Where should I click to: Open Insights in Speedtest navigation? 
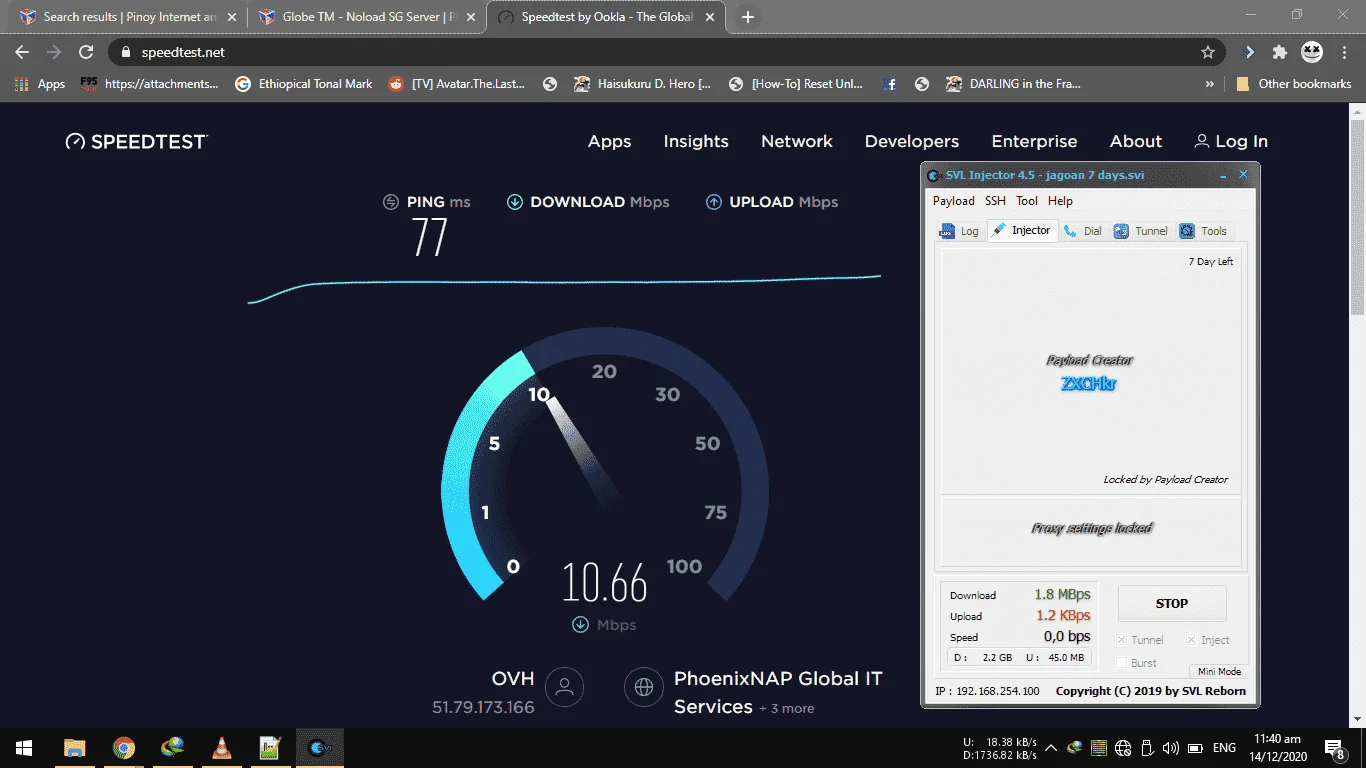(x=696, y=141)
